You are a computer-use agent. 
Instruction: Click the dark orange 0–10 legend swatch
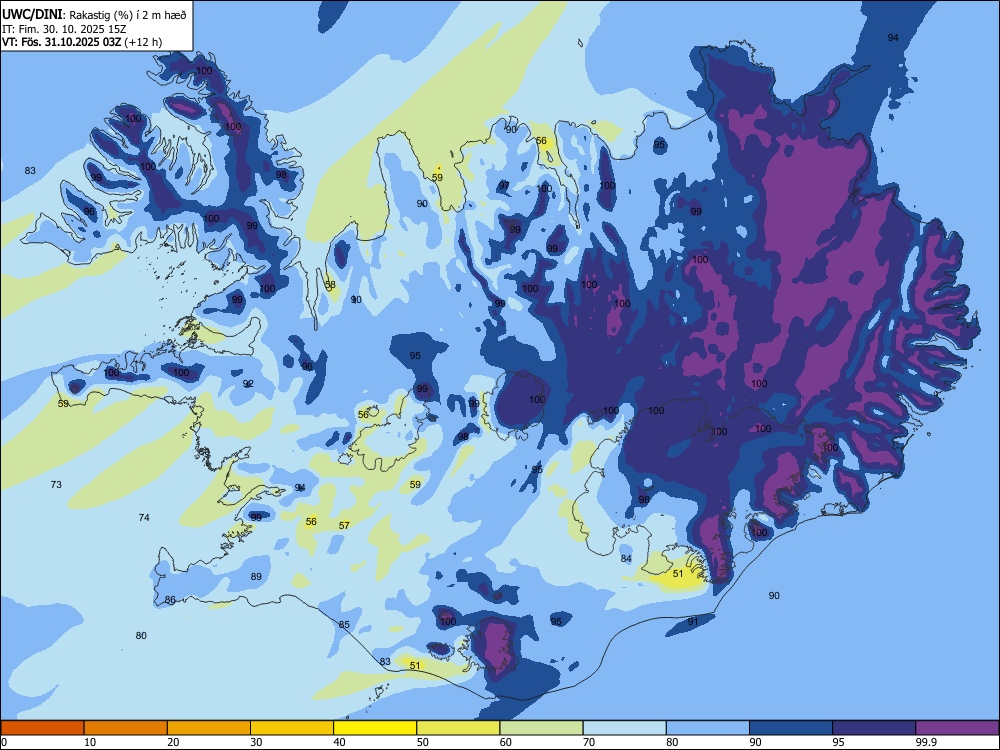[42, 728]
